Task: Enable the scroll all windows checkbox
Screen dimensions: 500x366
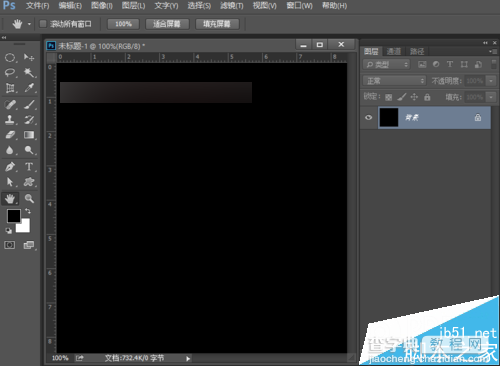Action: click(43, 24)
